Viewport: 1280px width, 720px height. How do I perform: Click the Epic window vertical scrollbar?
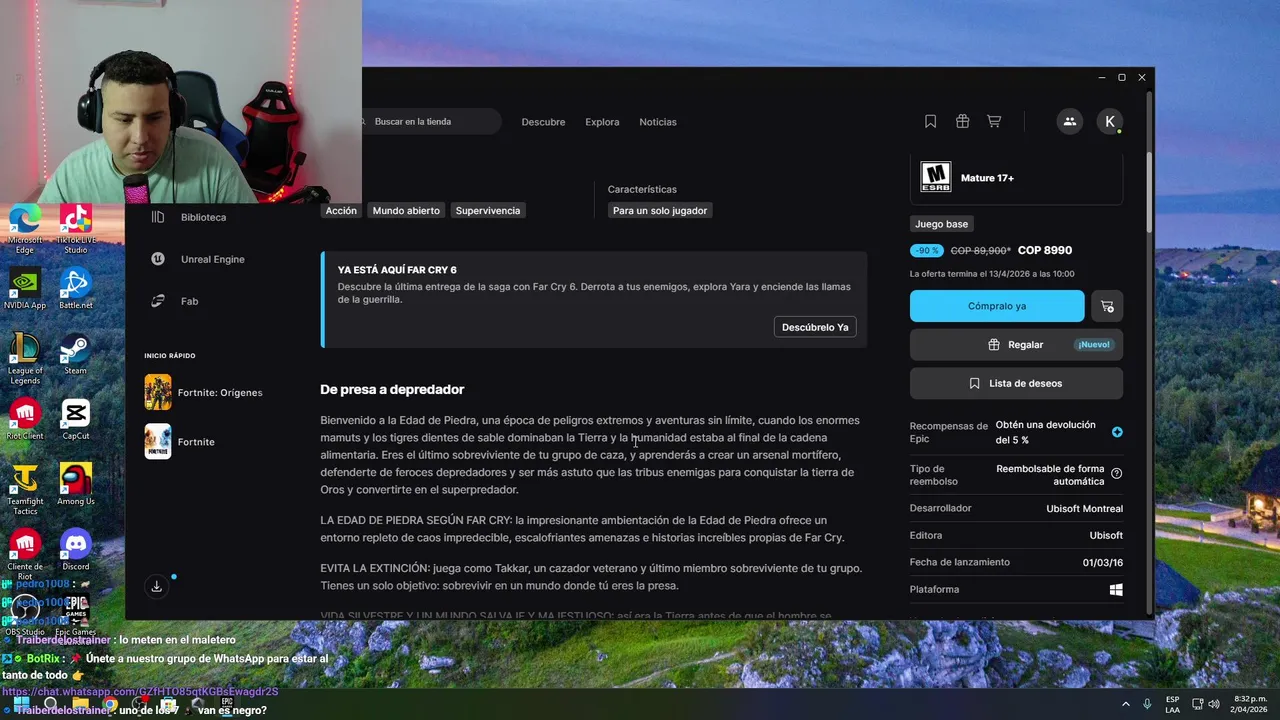tap(1149, 190)
